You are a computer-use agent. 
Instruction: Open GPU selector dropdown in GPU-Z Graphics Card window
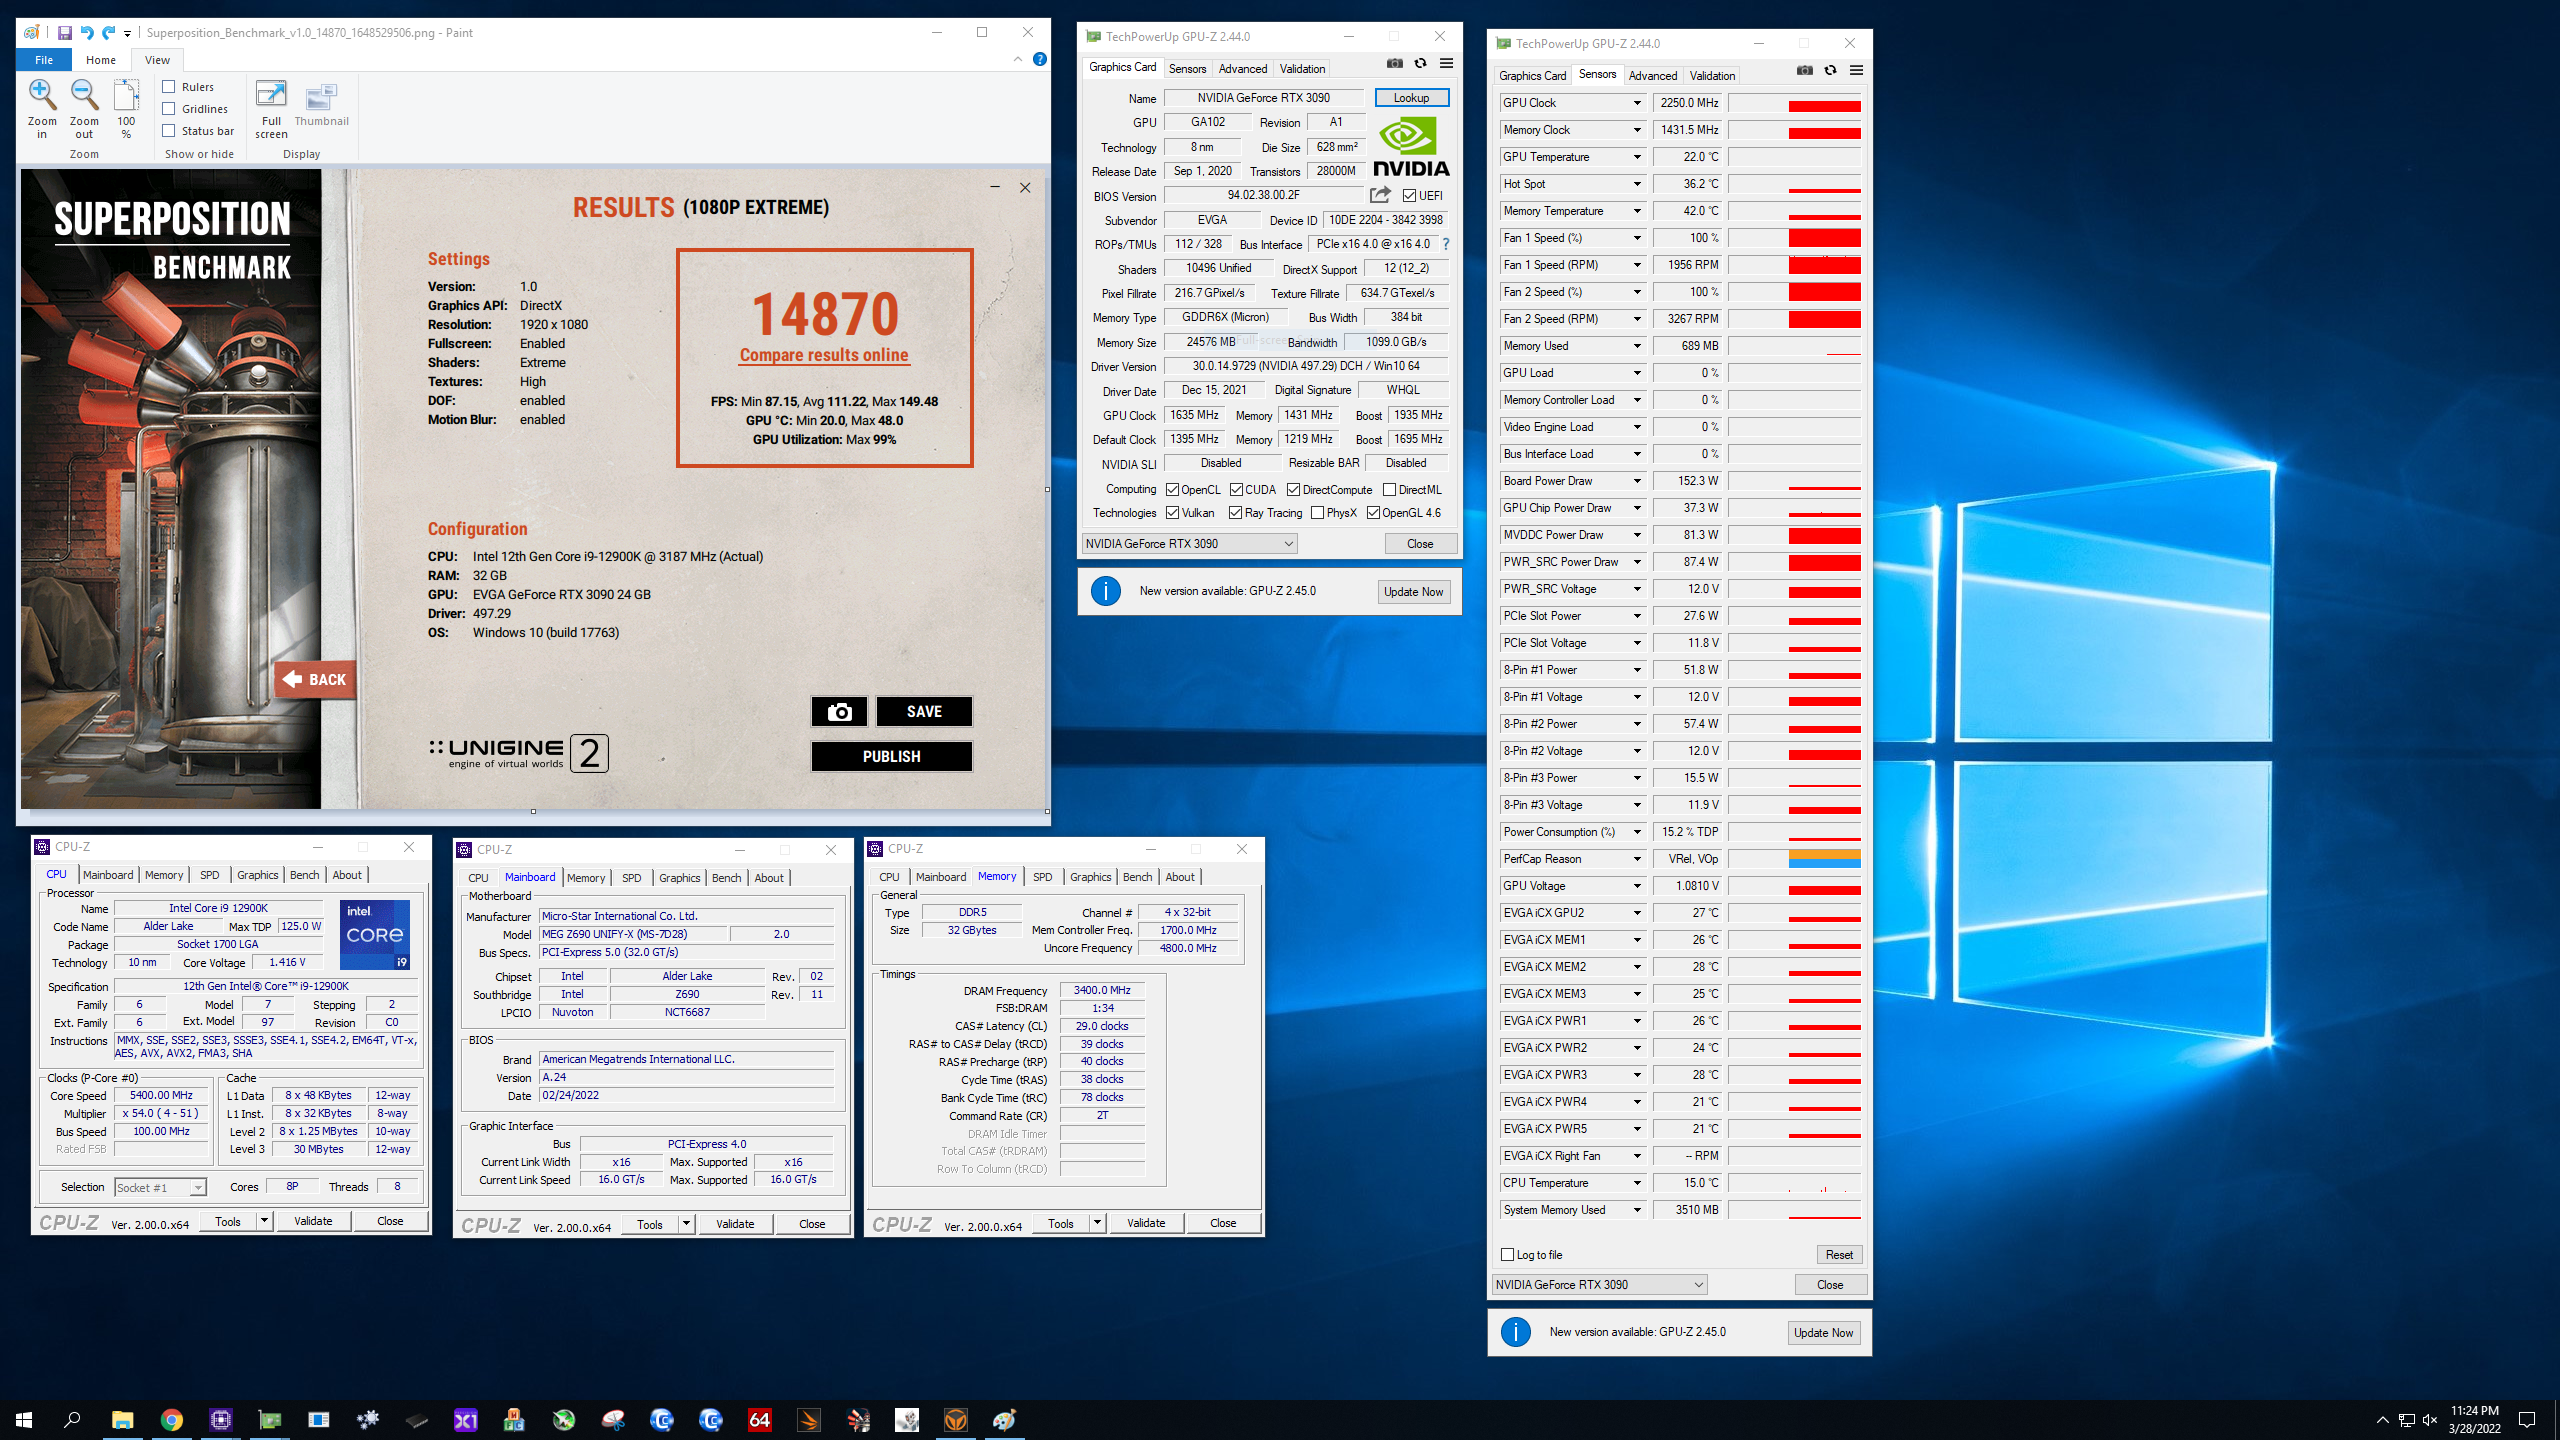tap(1190, 544)
